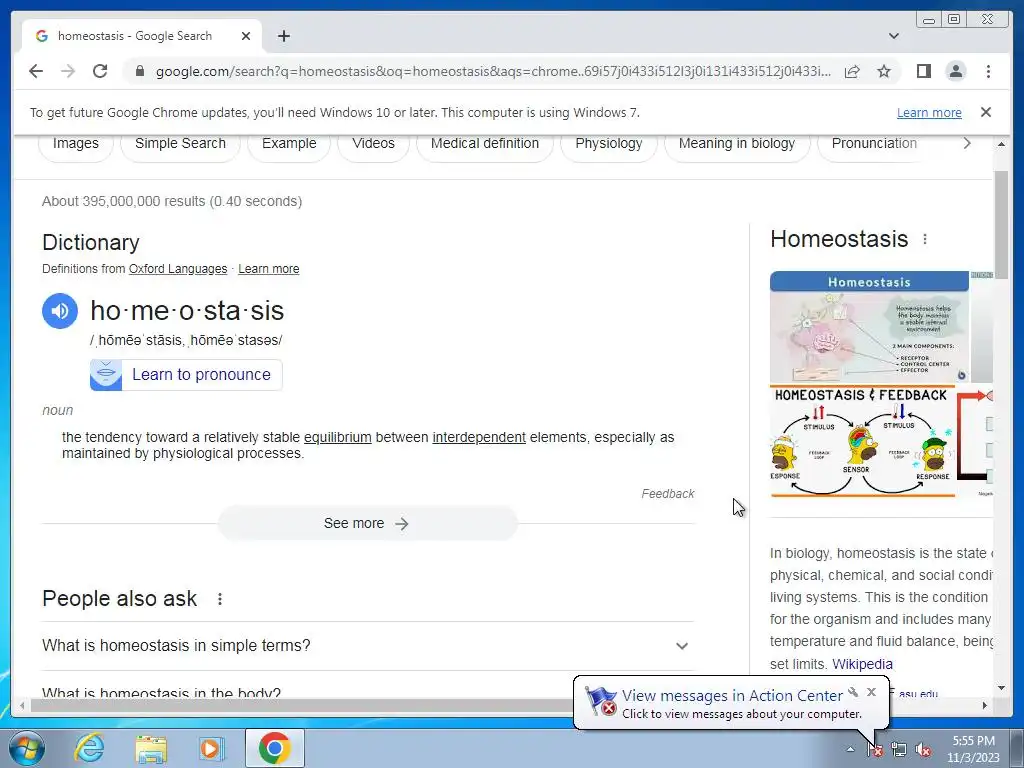Open the Chrome profile avatar

click(955, 71)
